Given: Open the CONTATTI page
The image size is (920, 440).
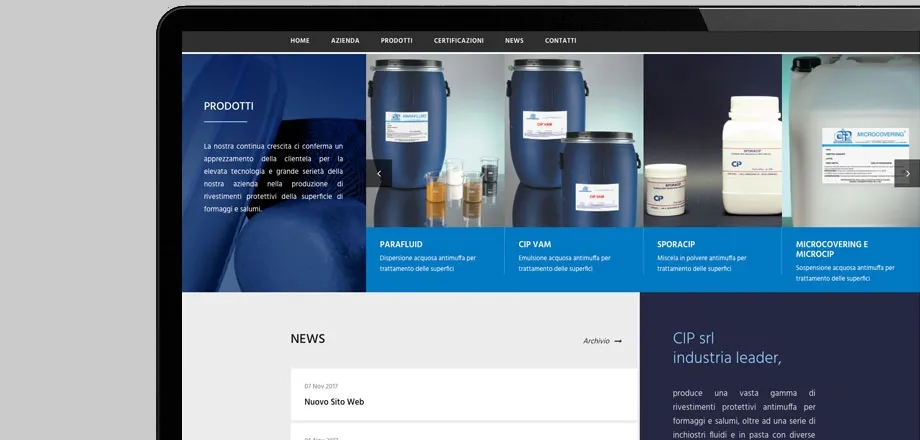Looking at the screenshot, I should pos(560,41).
